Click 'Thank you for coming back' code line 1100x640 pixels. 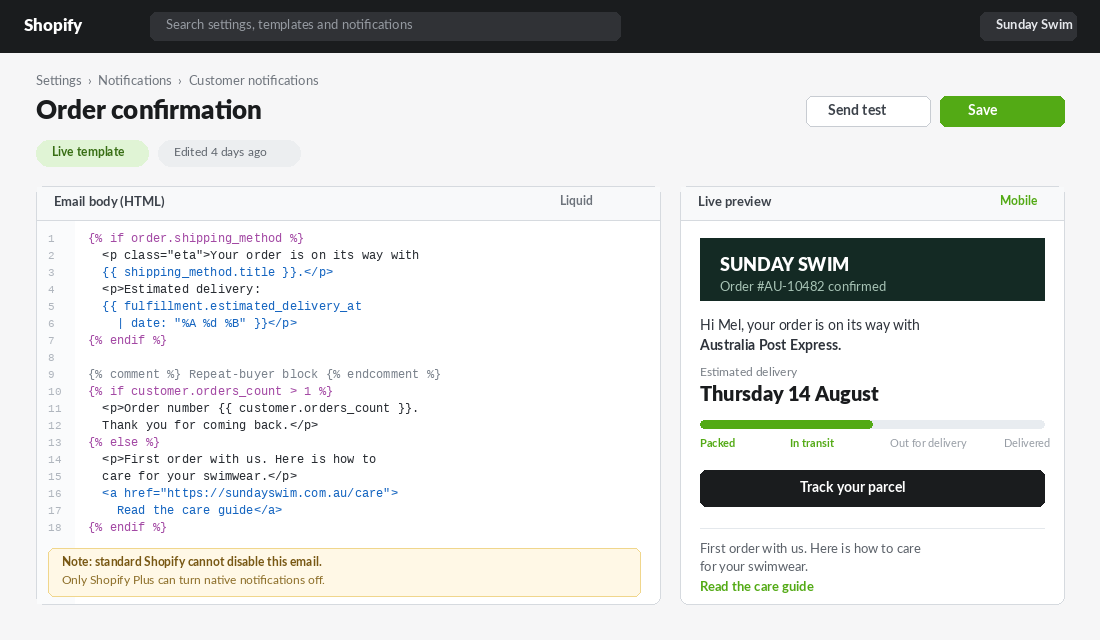click(x=210, y=425)
